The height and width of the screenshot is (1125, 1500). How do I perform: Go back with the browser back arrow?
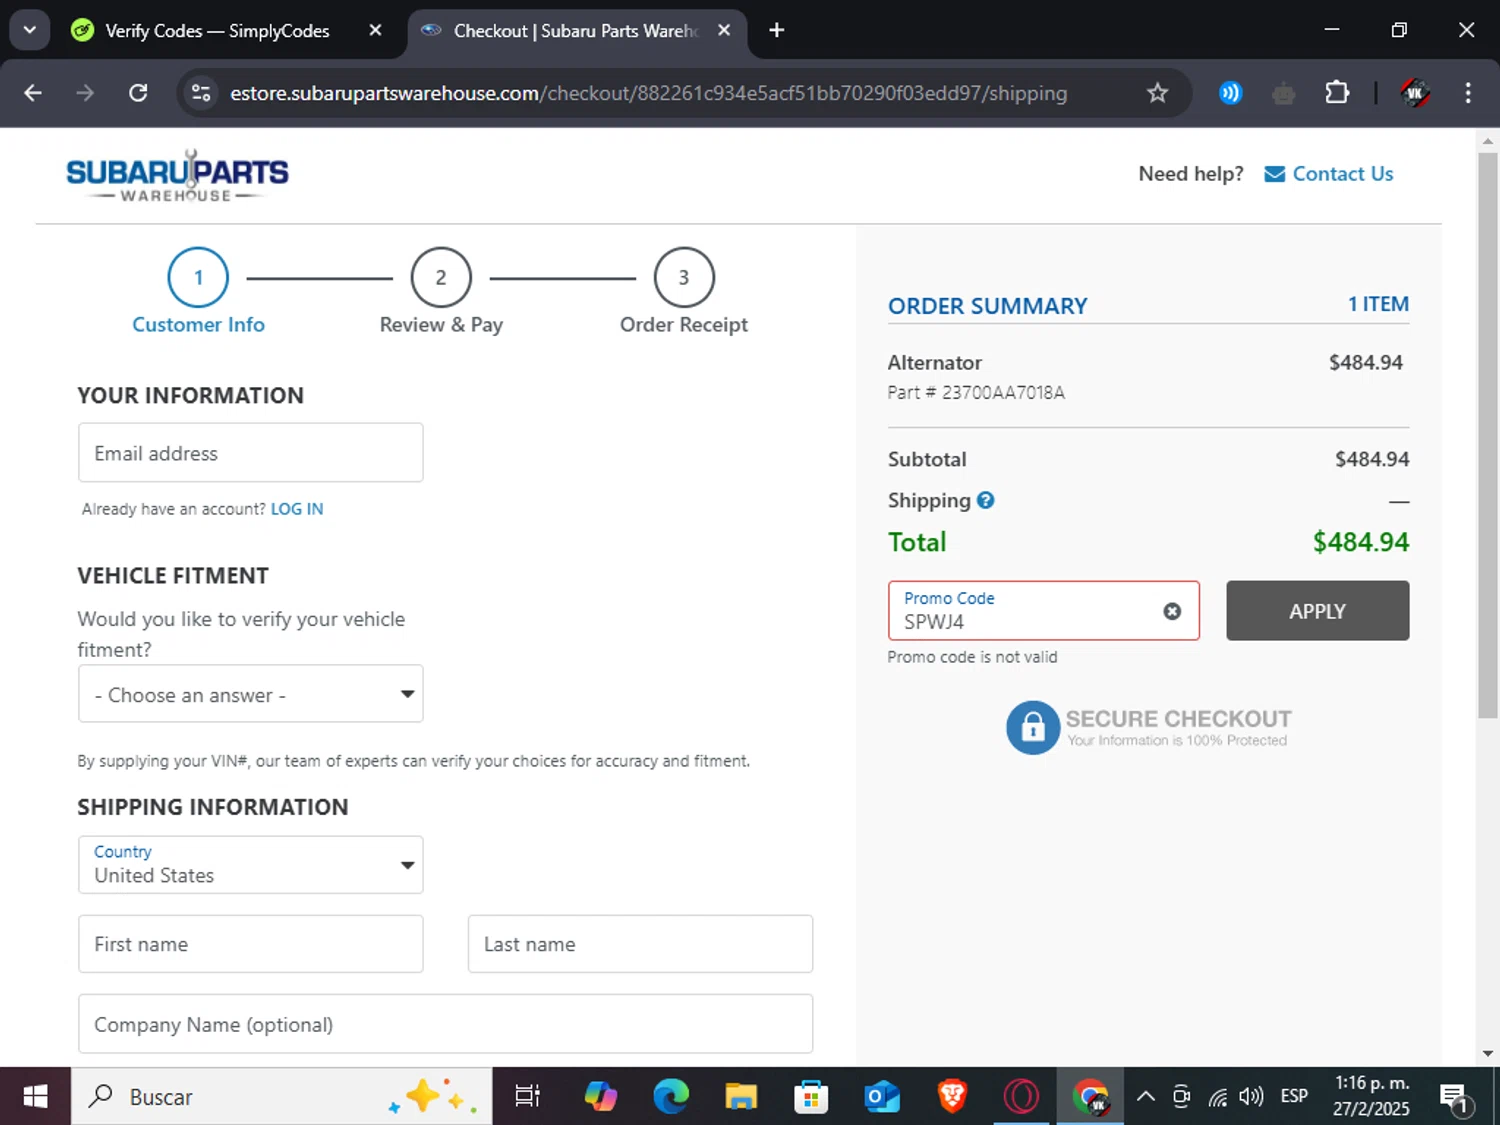point(33,93)
